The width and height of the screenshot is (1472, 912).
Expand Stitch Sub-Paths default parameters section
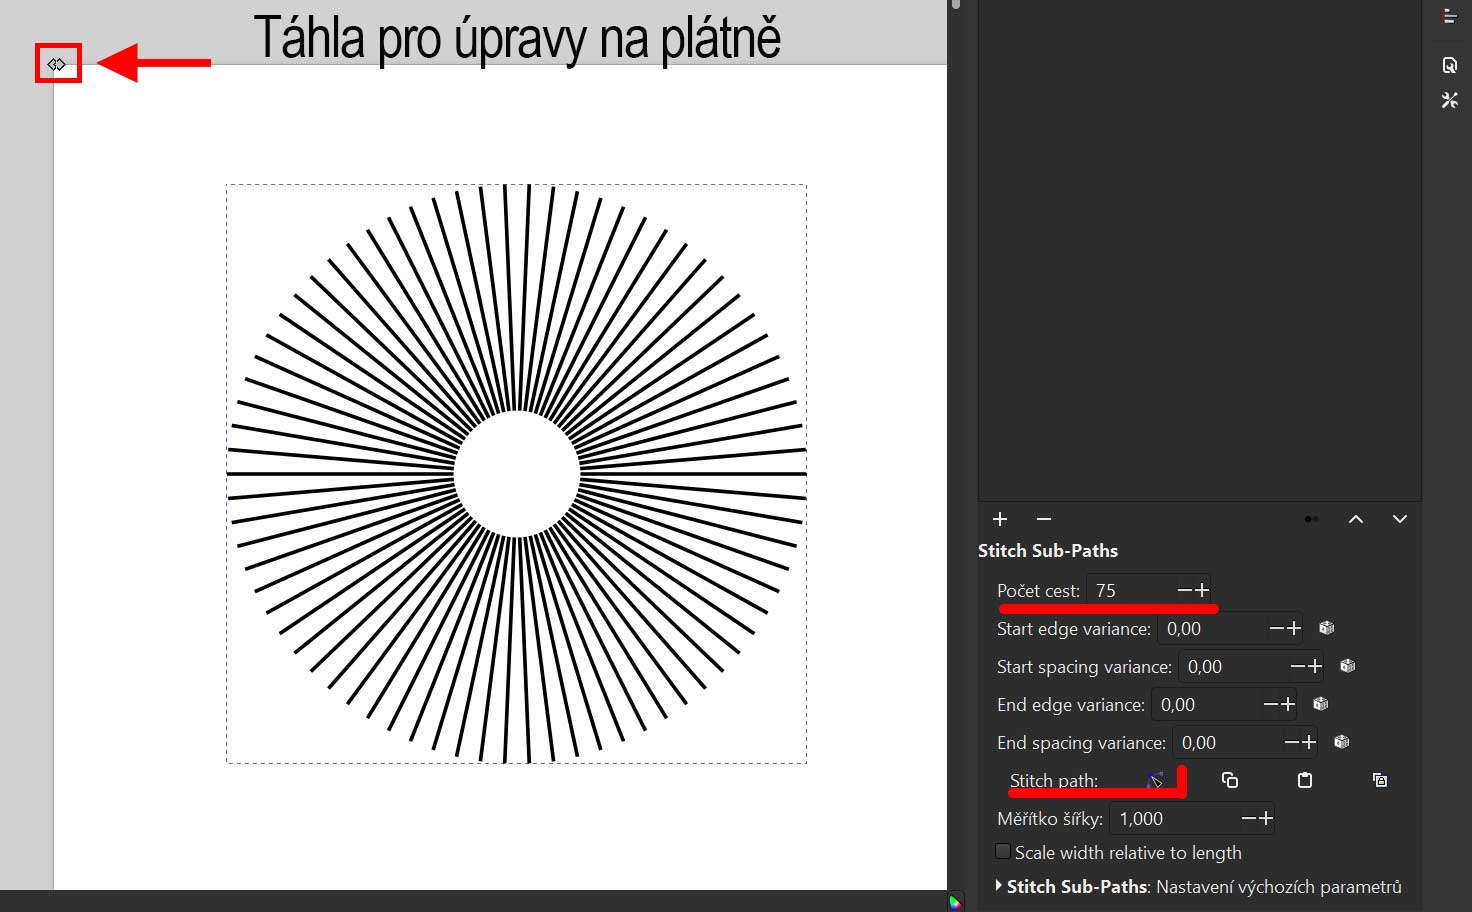click(x=999, y=886)
